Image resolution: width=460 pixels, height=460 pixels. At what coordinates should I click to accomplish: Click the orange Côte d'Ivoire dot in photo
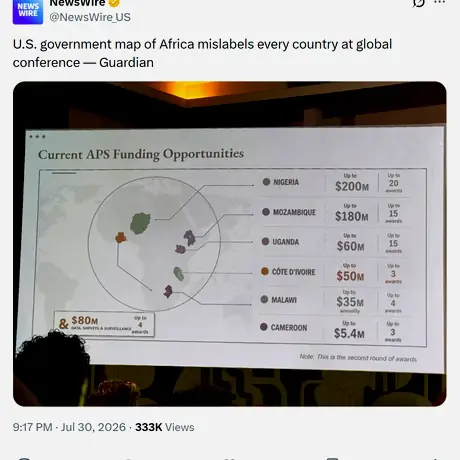[265, 271]
